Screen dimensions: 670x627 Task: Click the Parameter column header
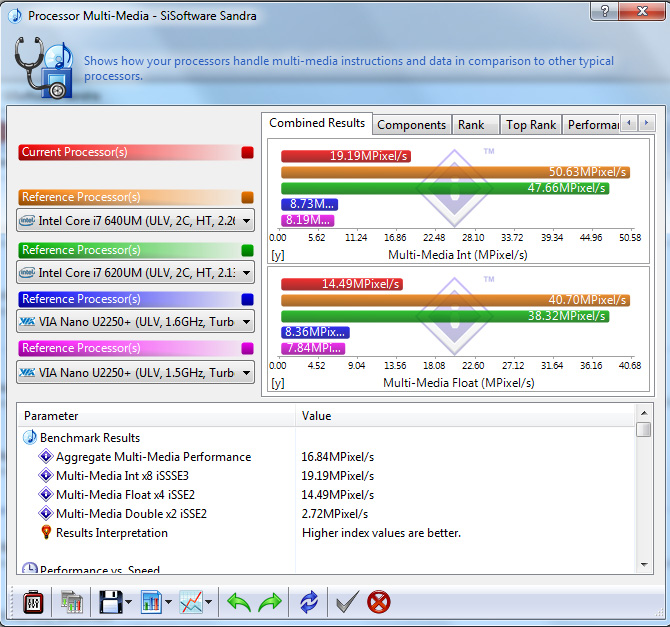pos(156,416)
